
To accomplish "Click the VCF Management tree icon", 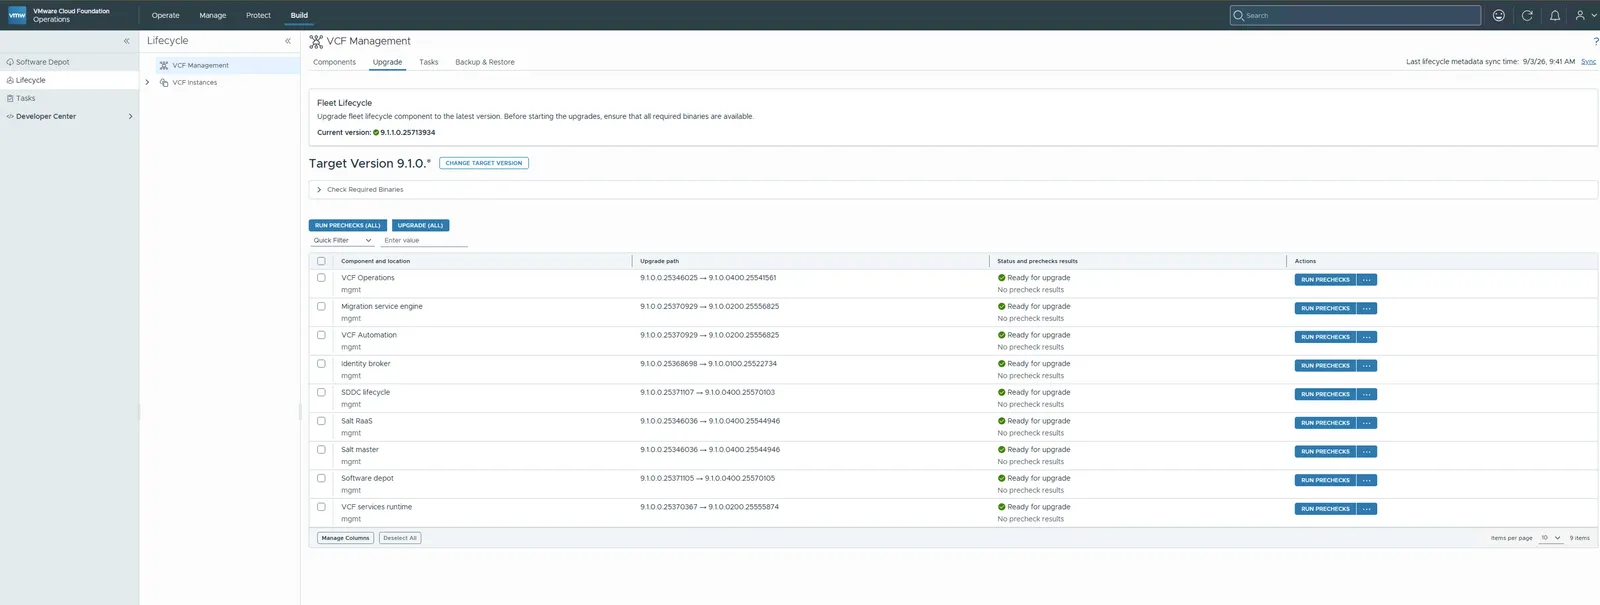I will [x=164, y=65].
